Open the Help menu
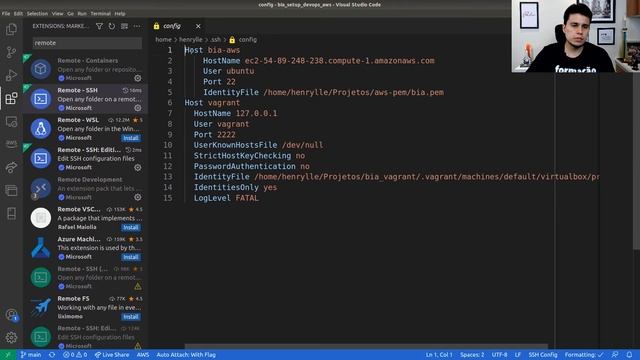The width and height of the screenshot is (640, 360). (120, 13)
